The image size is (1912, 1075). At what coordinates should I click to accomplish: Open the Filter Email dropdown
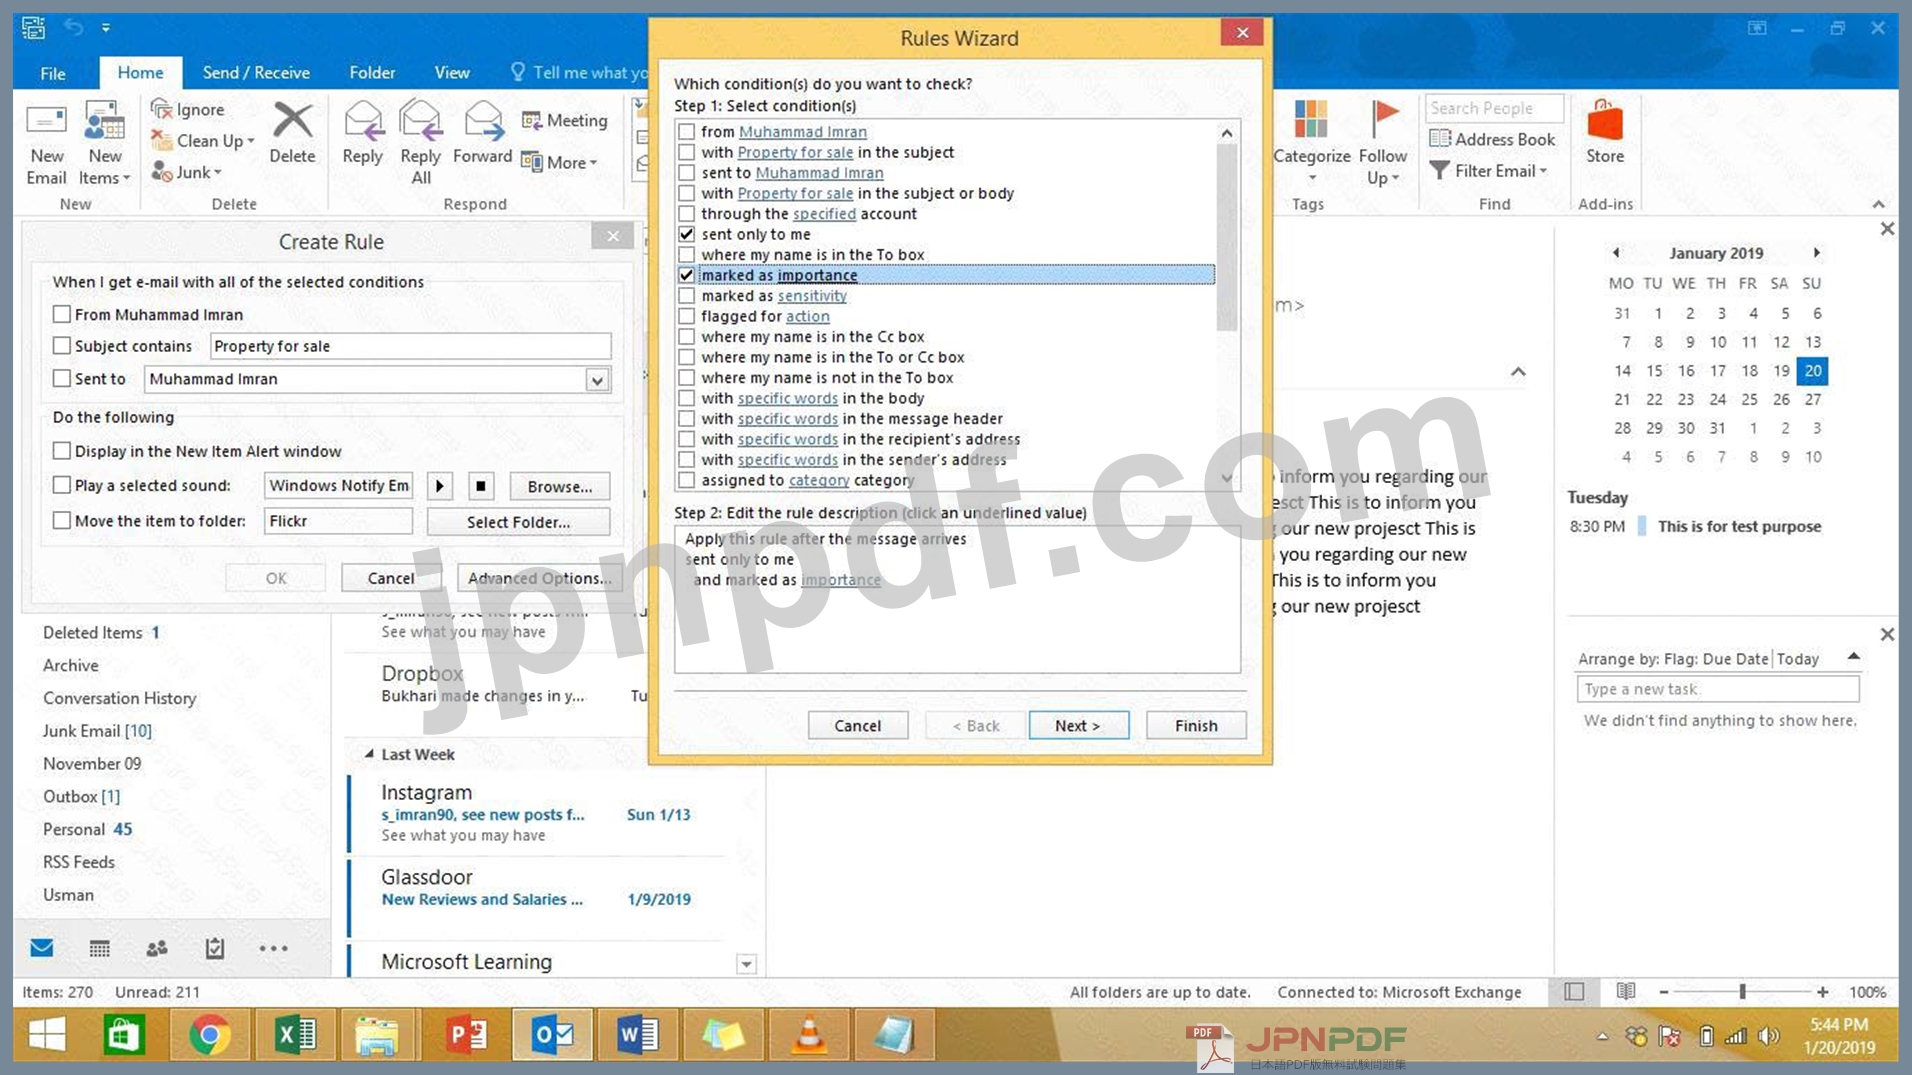[x=1490, y=171]
